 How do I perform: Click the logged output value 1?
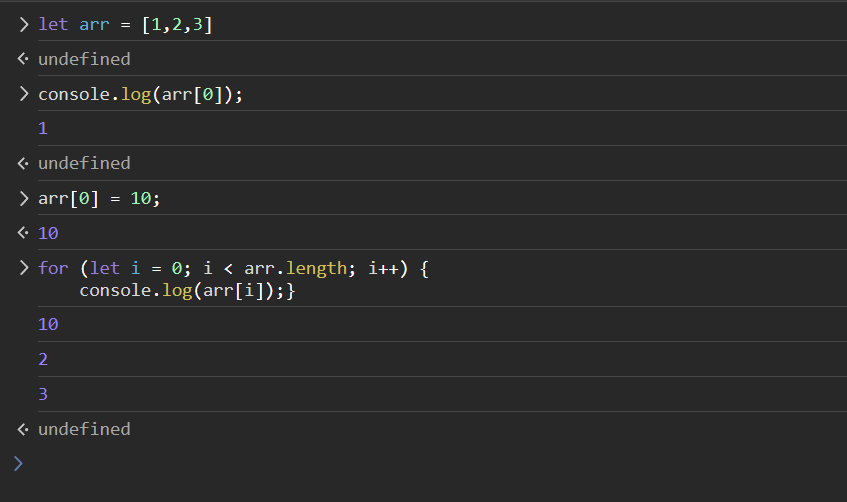pos(43,129)
